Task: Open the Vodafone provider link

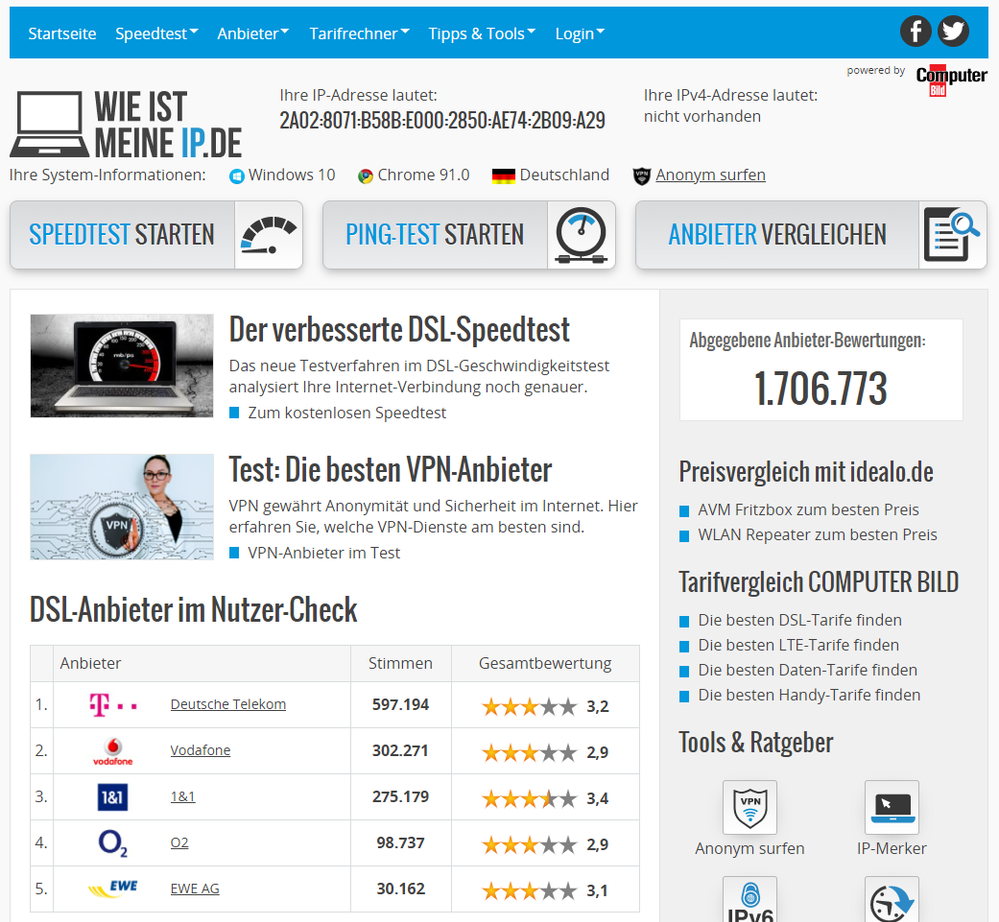Action: point(200,751)
